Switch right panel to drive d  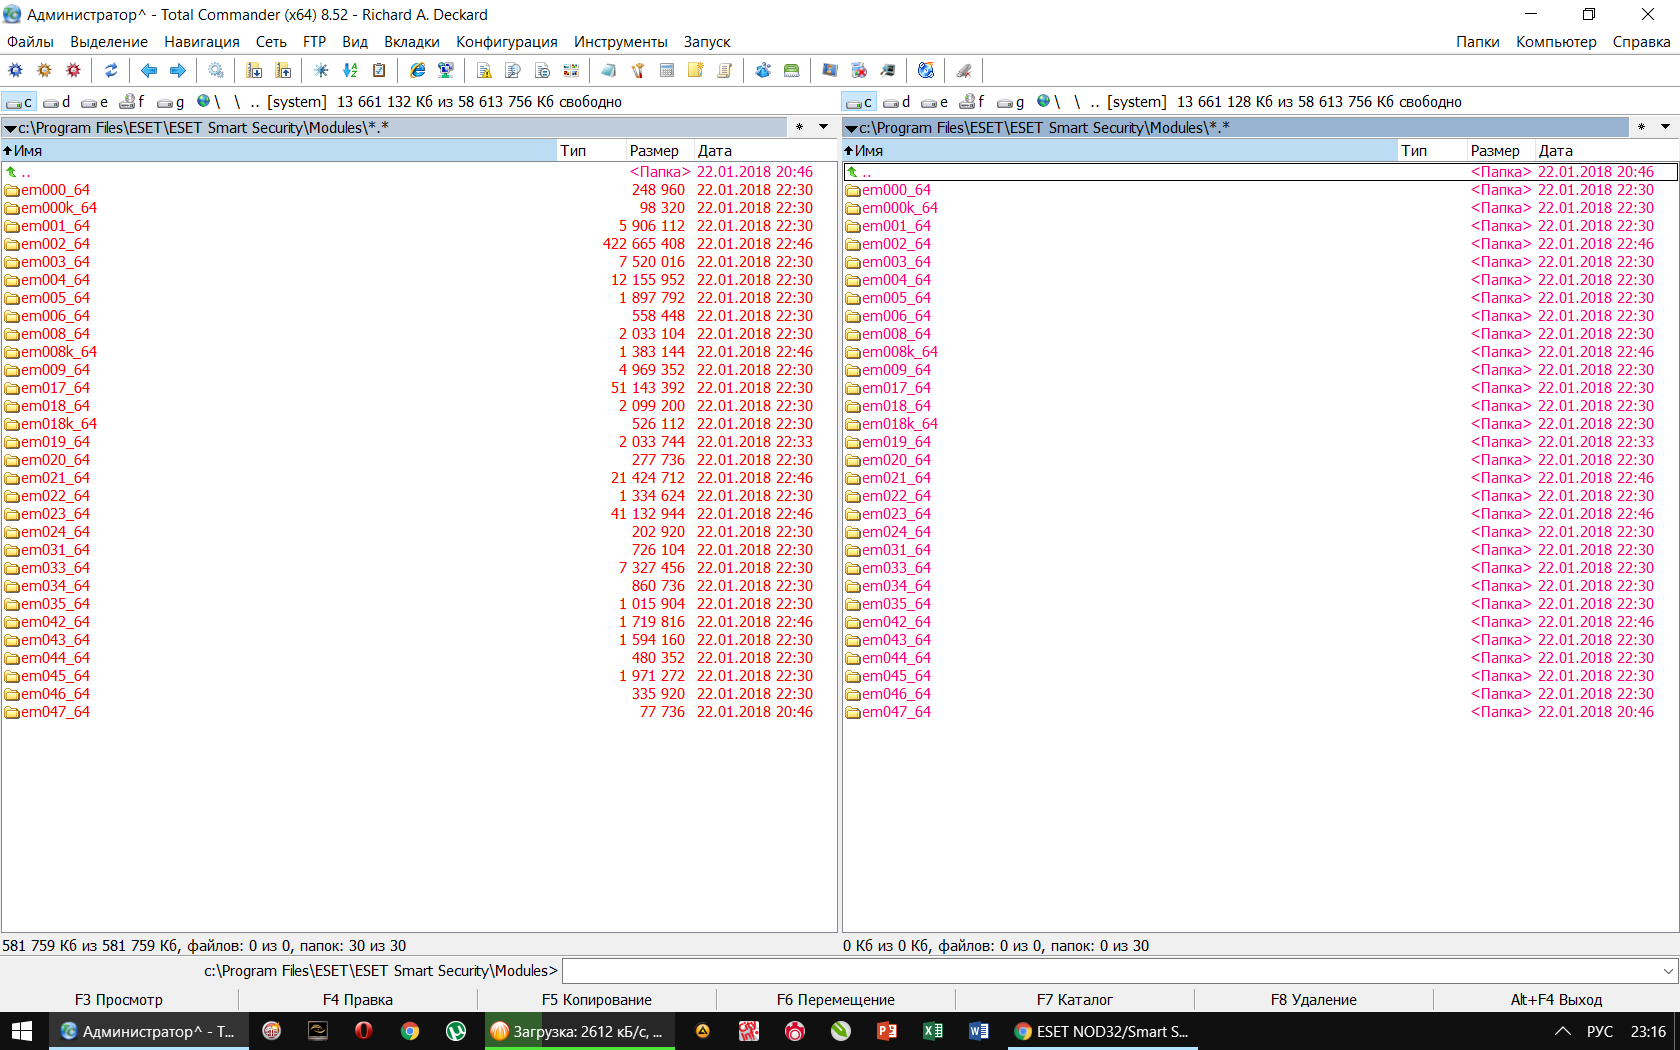(897, 102)
